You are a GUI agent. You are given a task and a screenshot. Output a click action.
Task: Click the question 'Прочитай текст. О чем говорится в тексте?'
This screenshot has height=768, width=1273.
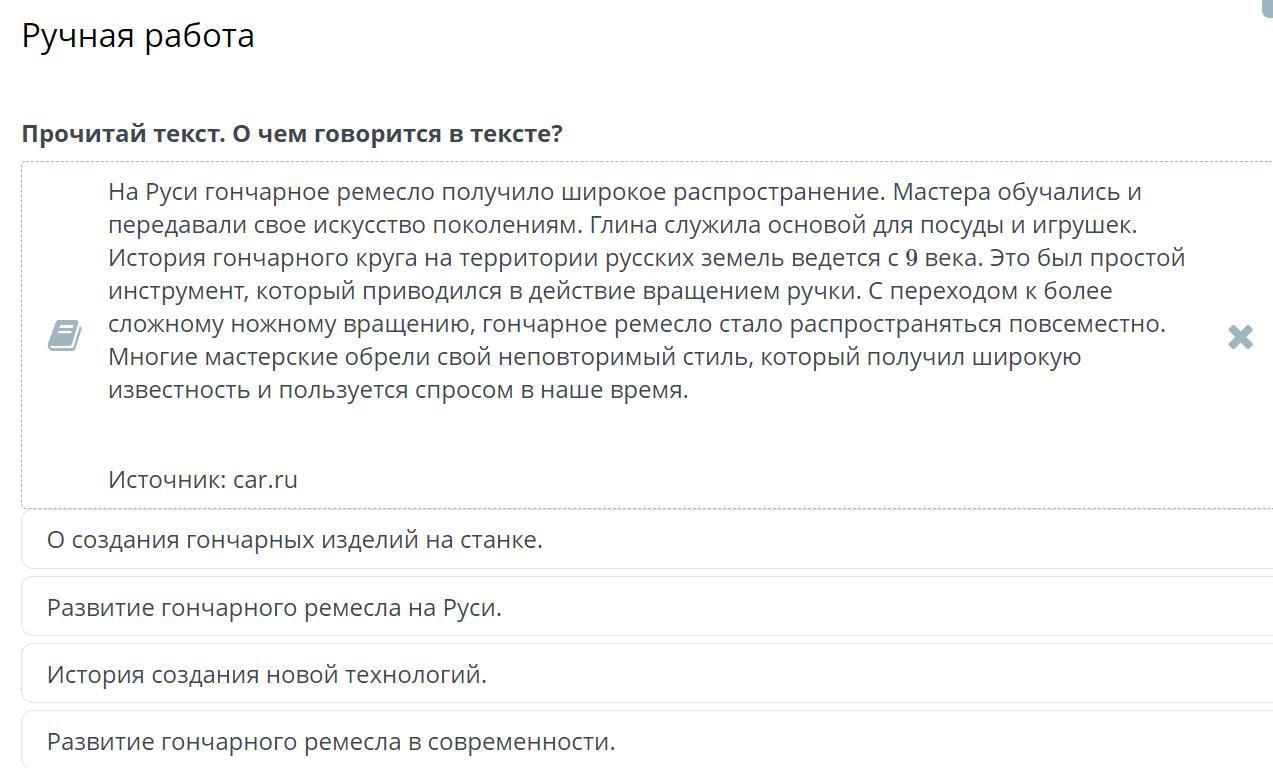(x=292, y=134)
